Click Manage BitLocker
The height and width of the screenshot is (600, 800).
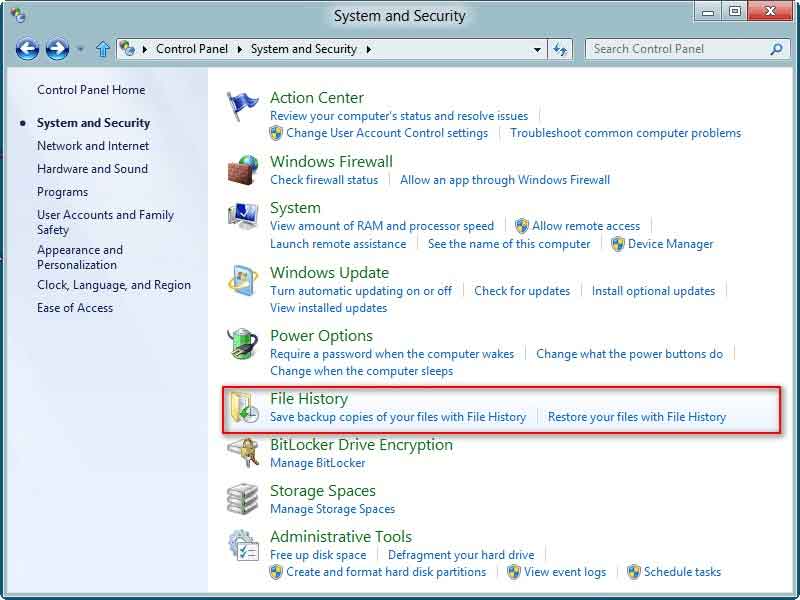coord(317,463)
